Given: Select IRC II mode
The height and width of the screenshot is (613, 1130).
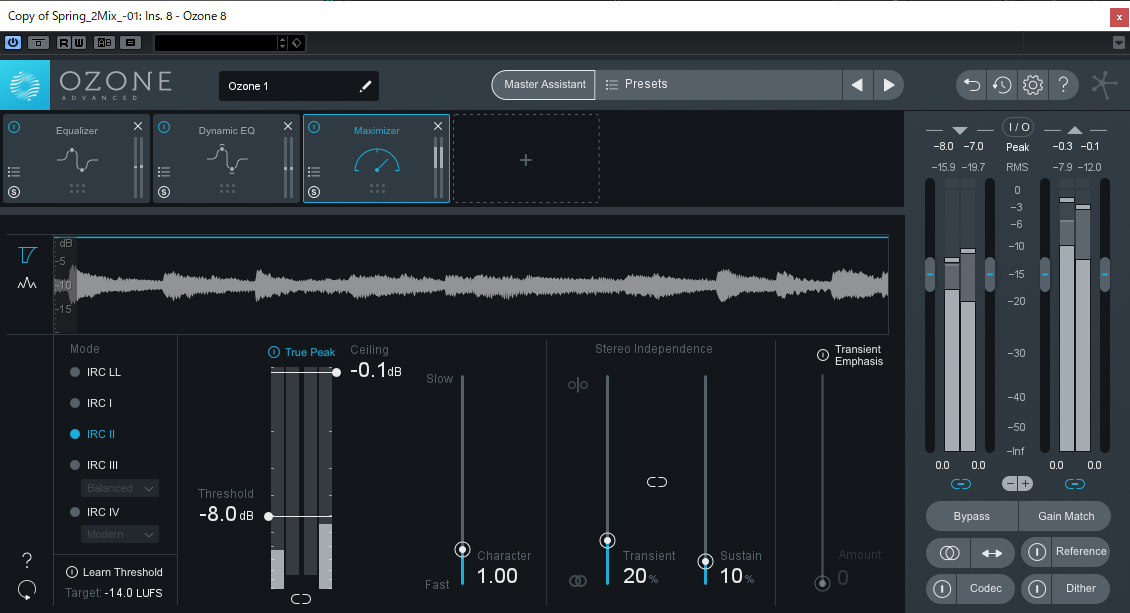Looking at the screenshot, I should tap(92, 434).
